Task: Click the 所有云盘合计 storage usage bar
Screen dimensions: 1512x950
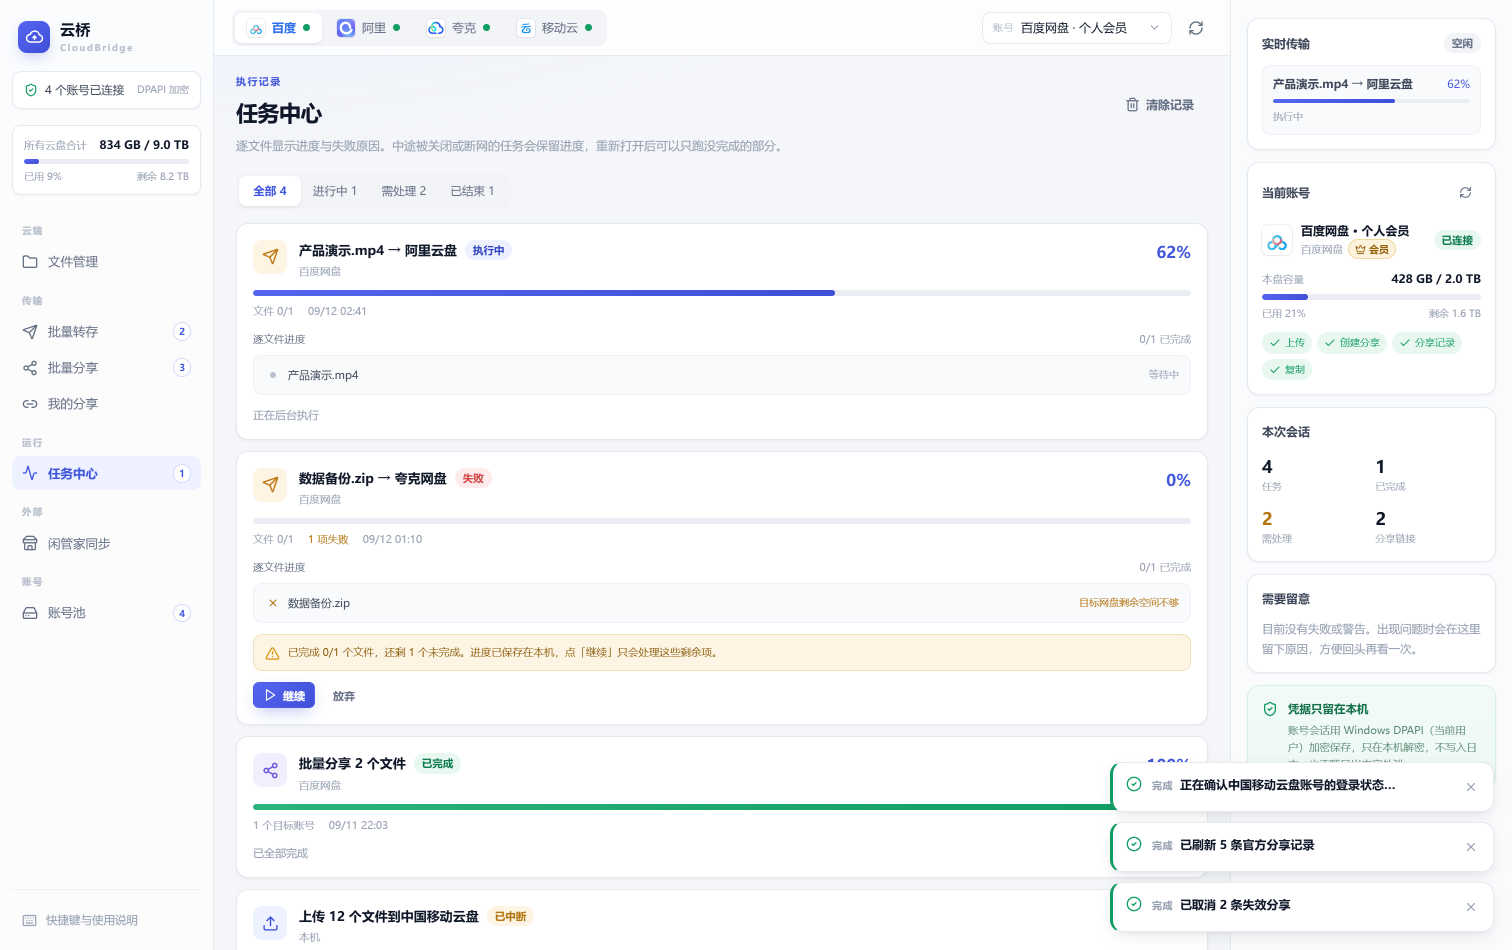Action: (x=106, y=161)
